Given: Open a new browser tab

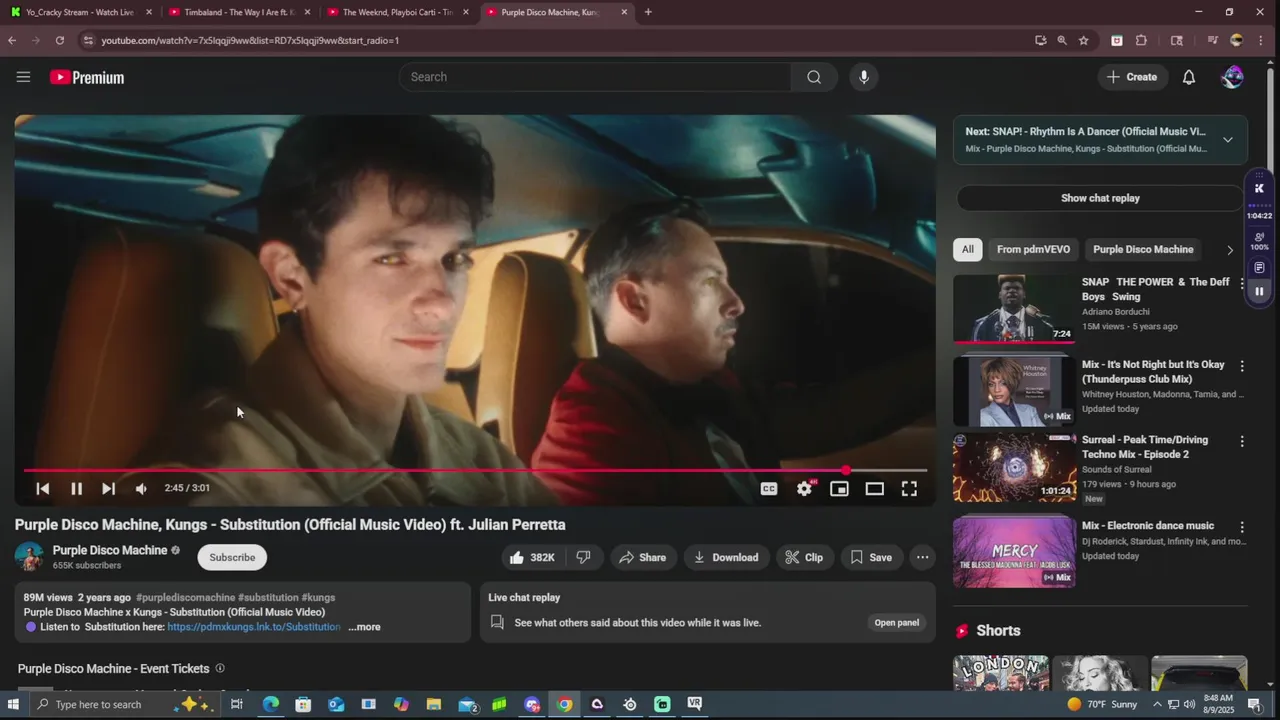Looking at the screenshot, I should pyautogui.click(x=648, y=12).
